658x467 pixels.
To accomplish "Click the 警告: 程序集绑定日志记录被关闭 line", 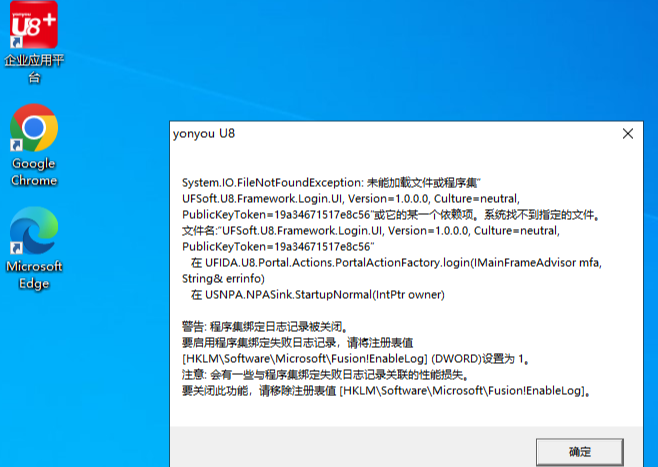I will pyautogui.click(x=265, y=326).
